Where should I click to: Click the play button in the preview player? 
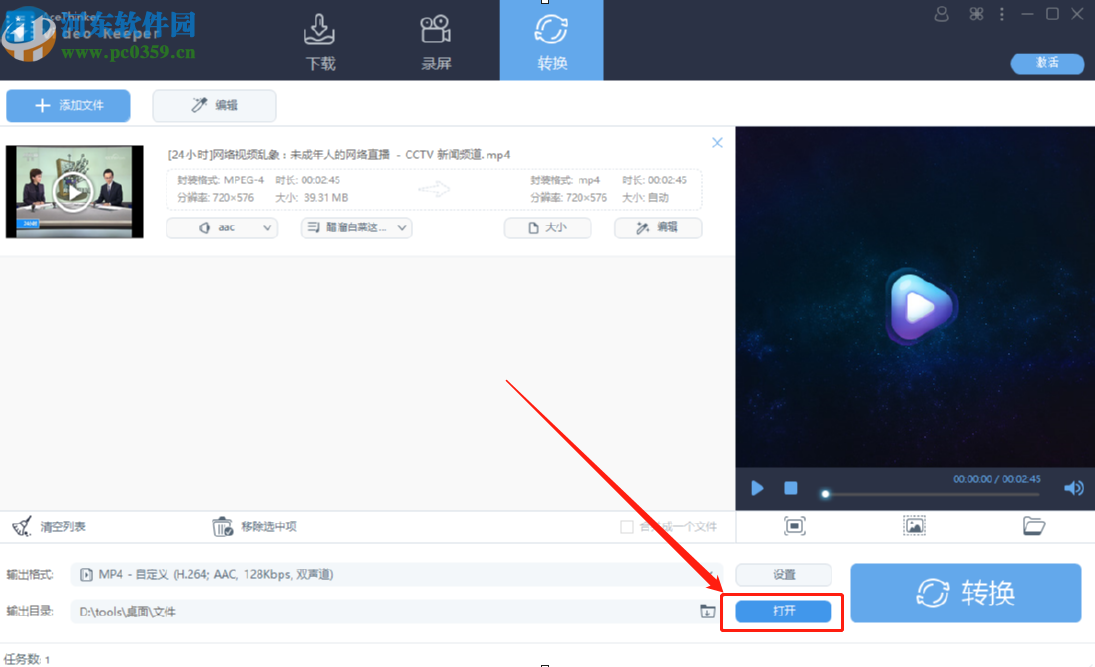[757, 488]
